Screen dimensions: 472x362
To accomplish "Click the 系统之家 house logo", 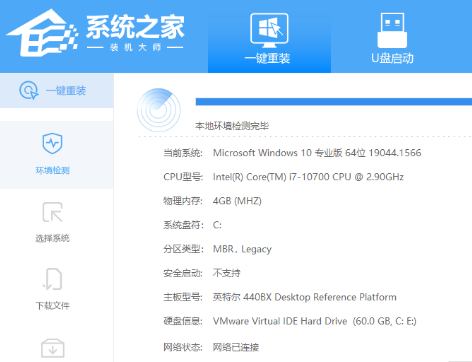I will (x=42, y=33).
